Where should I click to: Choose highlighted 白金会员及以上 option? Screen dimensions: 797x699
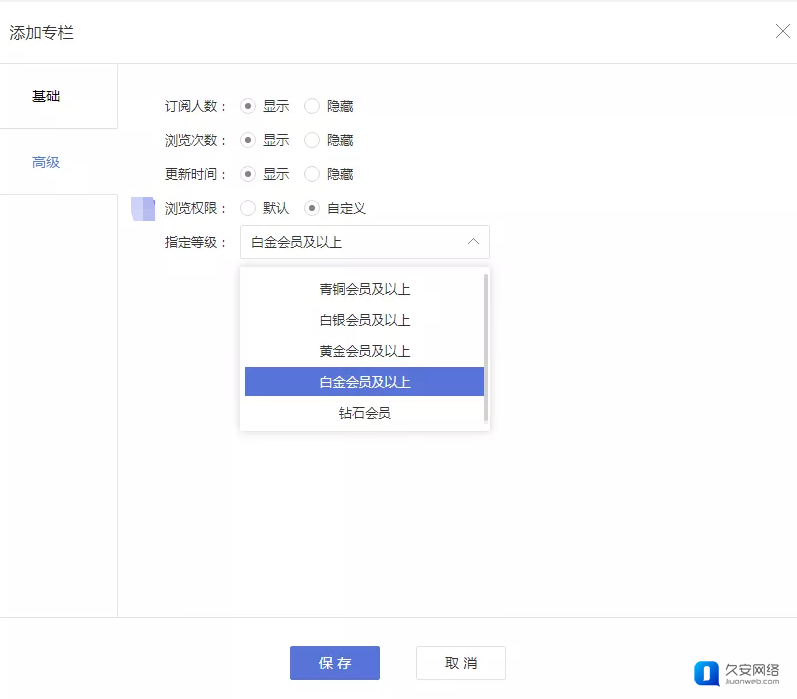tap(364, 382)
